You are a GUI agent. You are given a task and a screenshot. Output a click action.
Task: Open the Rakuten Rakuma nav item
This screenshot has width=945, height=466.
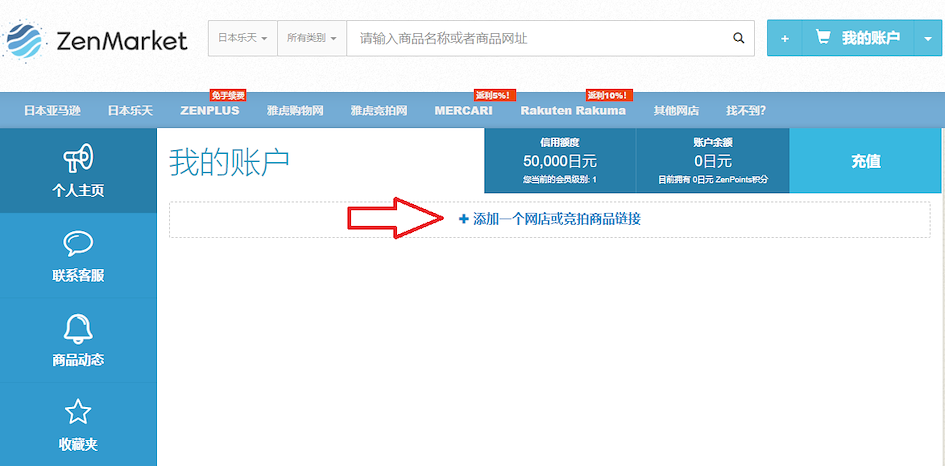573,110
